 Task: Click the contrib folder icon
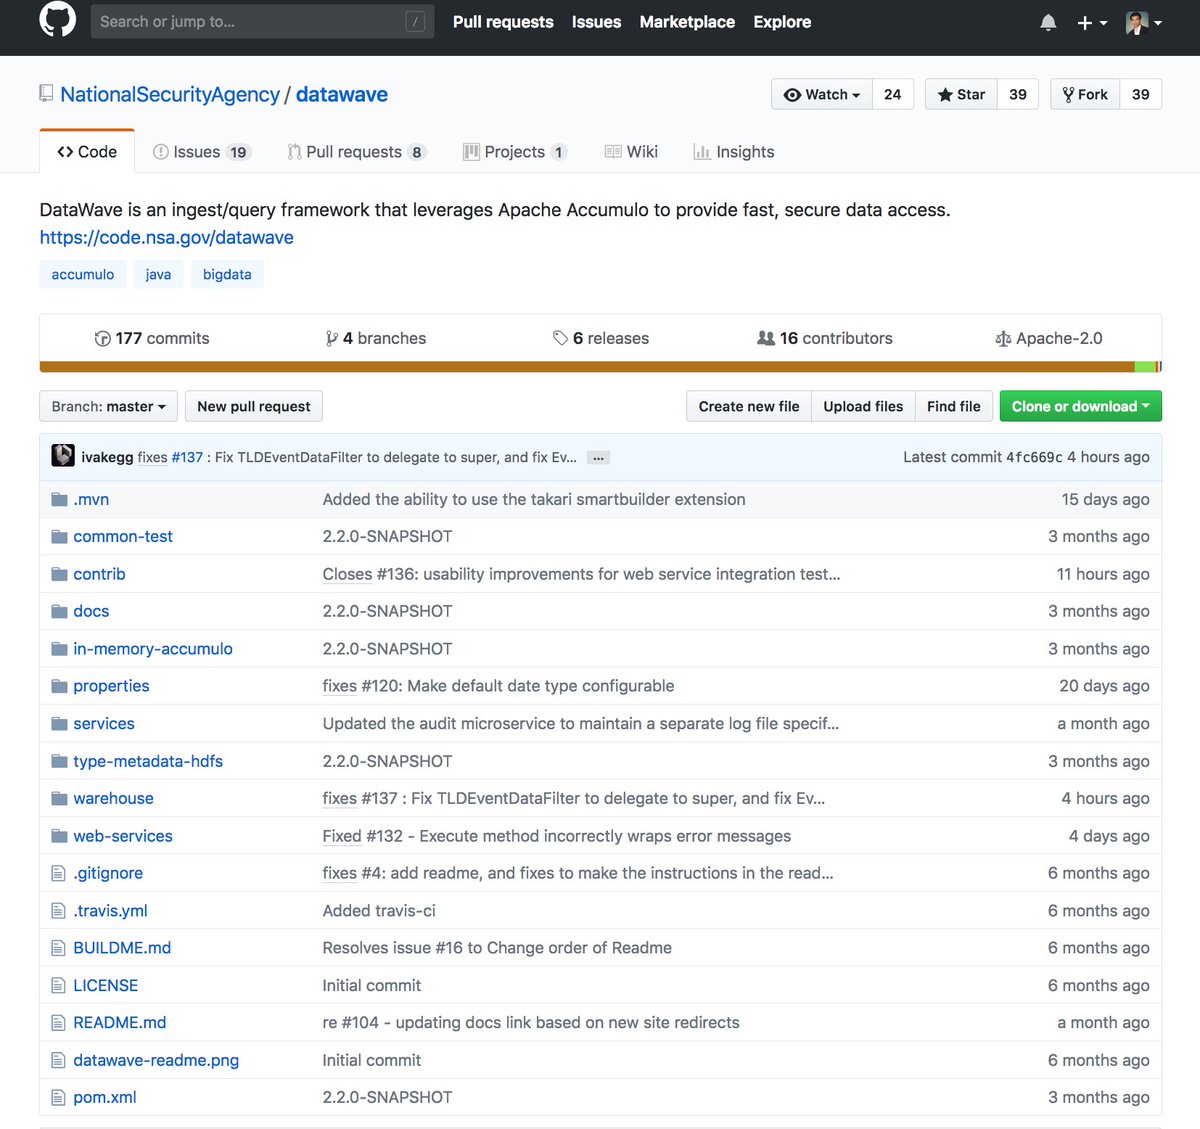pyautogui.click(x=59, y=574)
